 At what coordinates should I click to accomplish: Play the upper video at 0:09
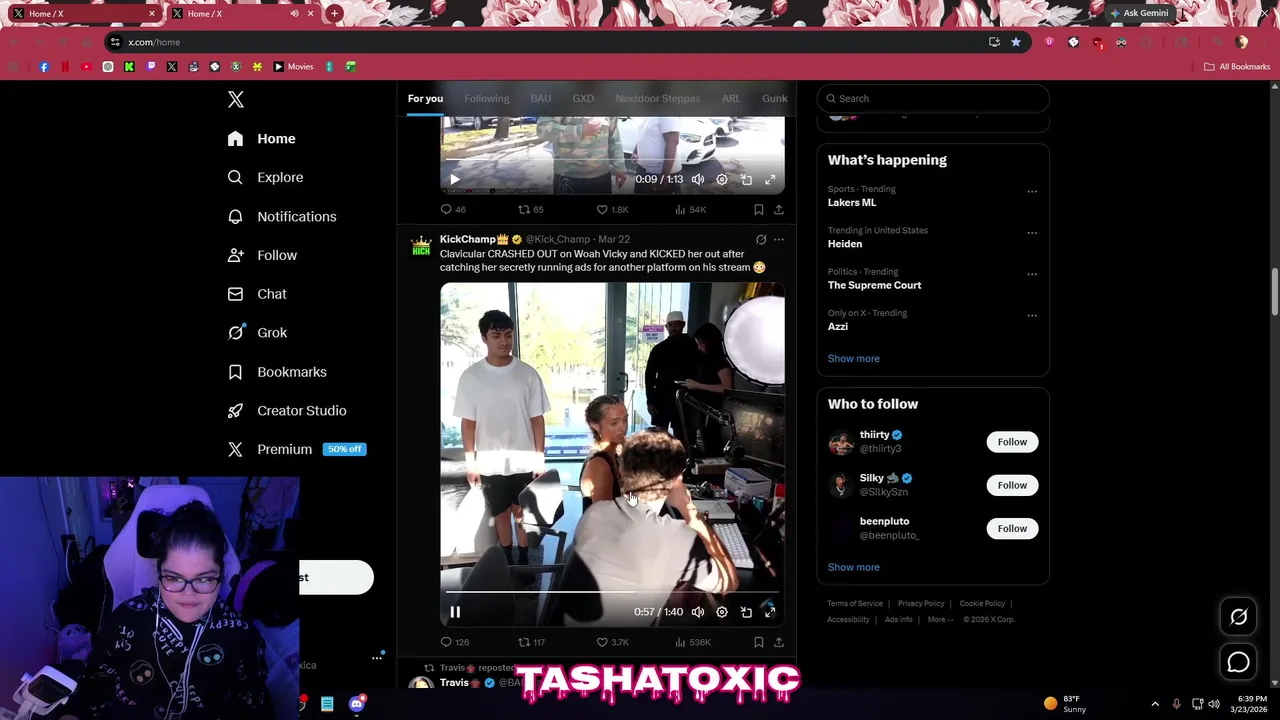coord(455,179)
